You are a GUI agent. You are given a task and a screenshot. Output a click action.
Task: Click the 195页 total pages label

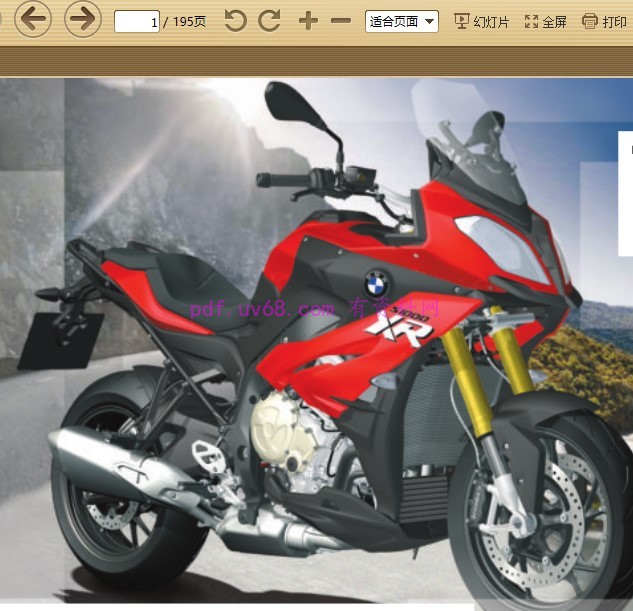(x=188, y=22)
